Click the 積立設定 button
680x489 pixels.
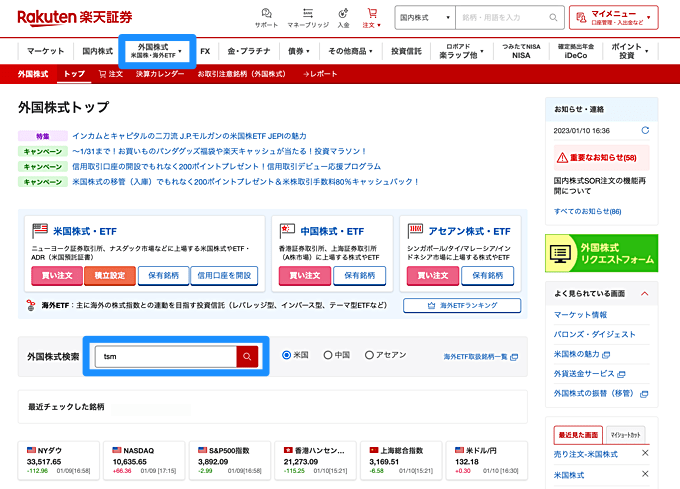110,276
